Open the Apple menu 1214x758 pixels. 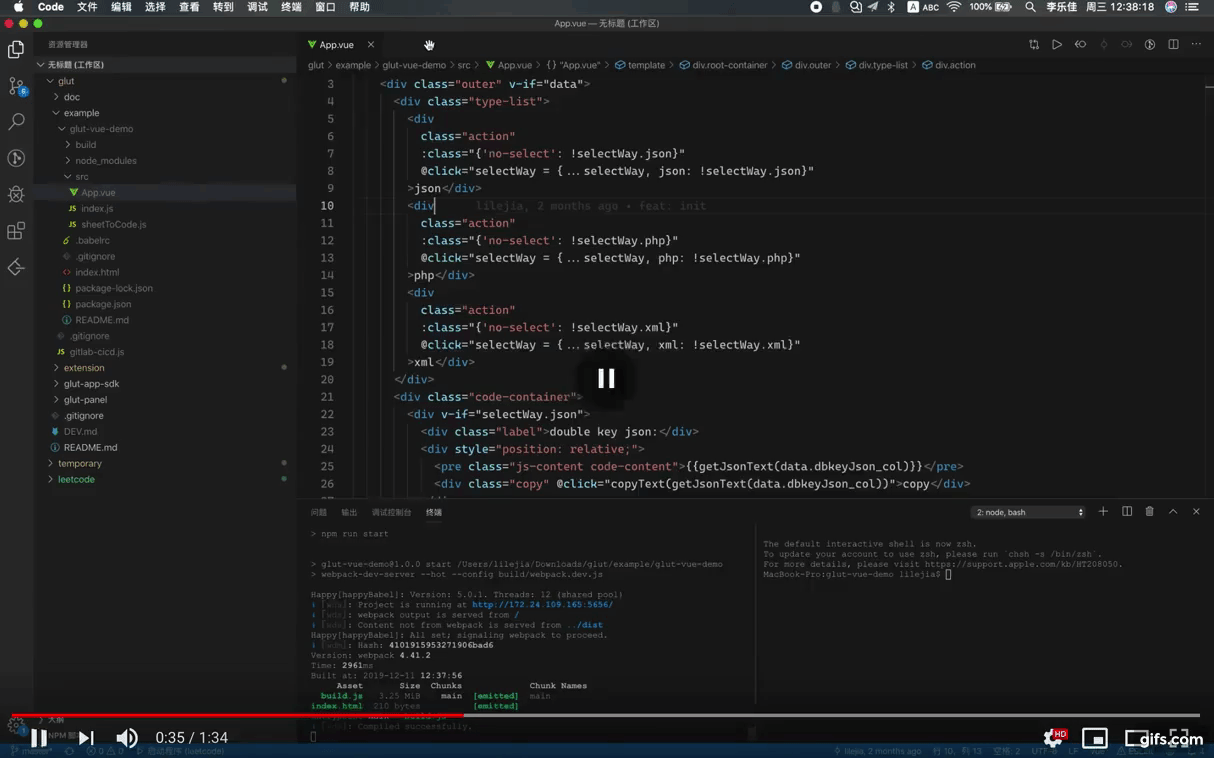(18, 7)
